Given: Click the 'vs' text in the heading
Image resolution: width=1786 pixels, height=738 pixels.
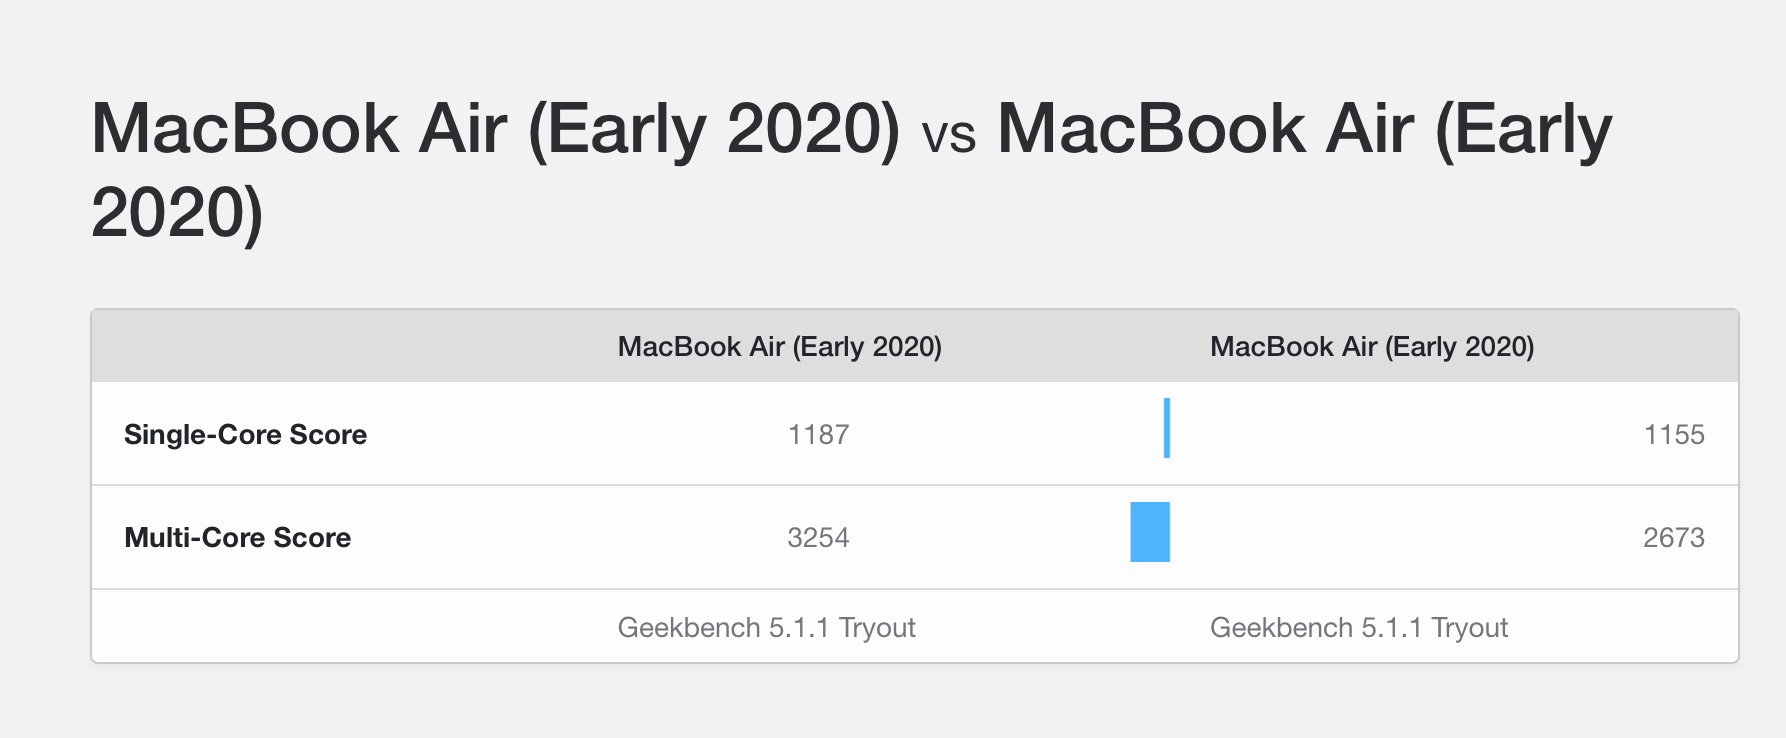Looking at the screenshot, I should pyautogui.click(x=949, y=136).
